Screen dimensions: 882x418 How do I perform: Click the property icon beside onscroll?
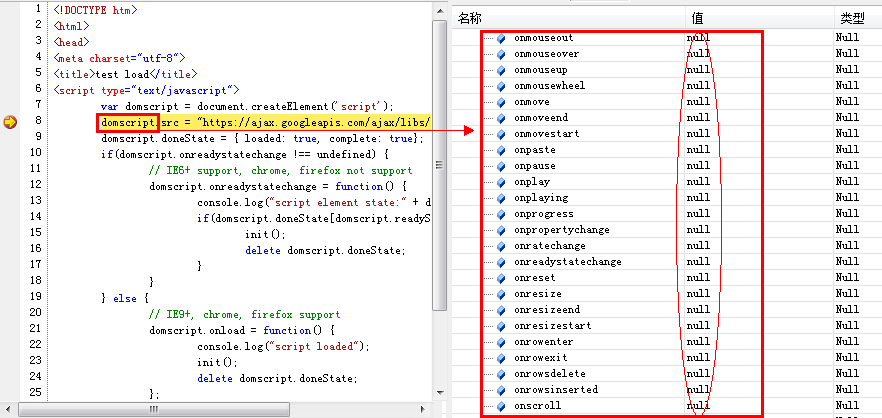coord(502,406)
